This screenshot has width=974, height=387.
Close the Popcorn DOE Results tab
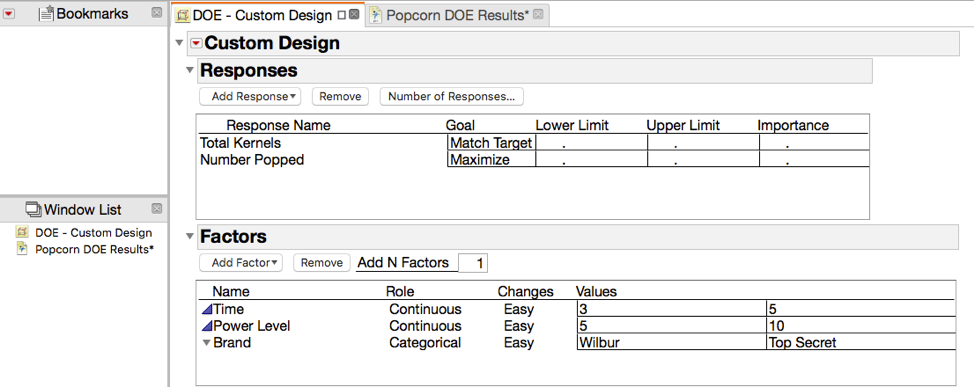[538, 15]
